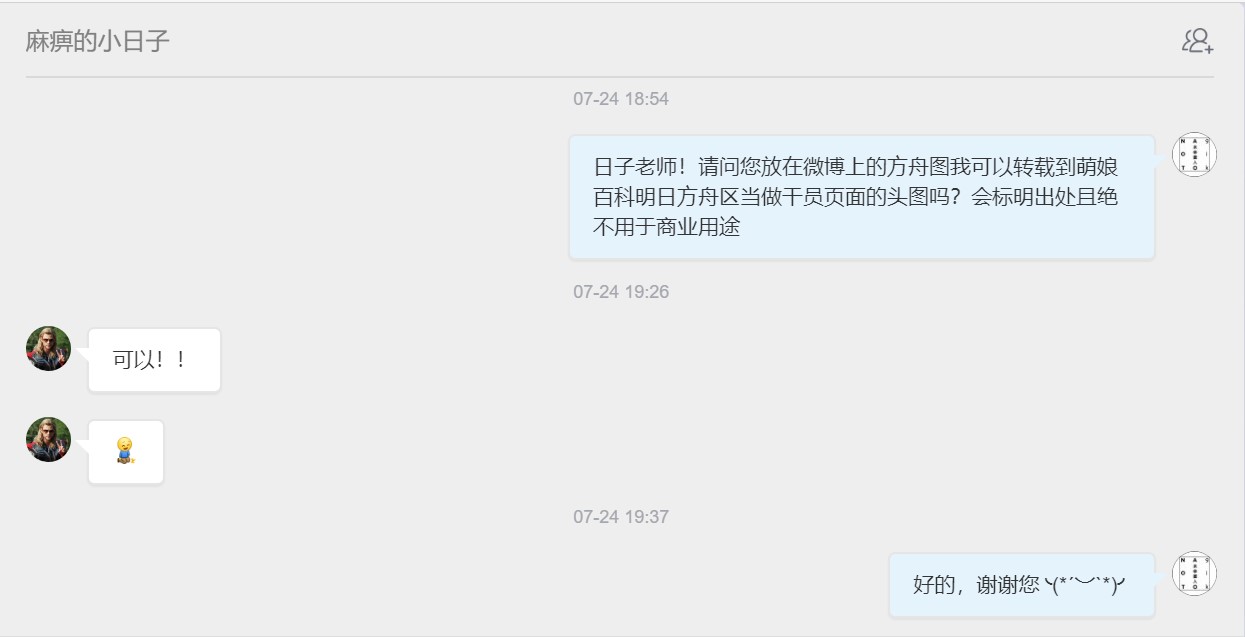The image size is (1245, 637).
Task: Select the 可以！！ reply bubble
Action: [x=154, y=360]
